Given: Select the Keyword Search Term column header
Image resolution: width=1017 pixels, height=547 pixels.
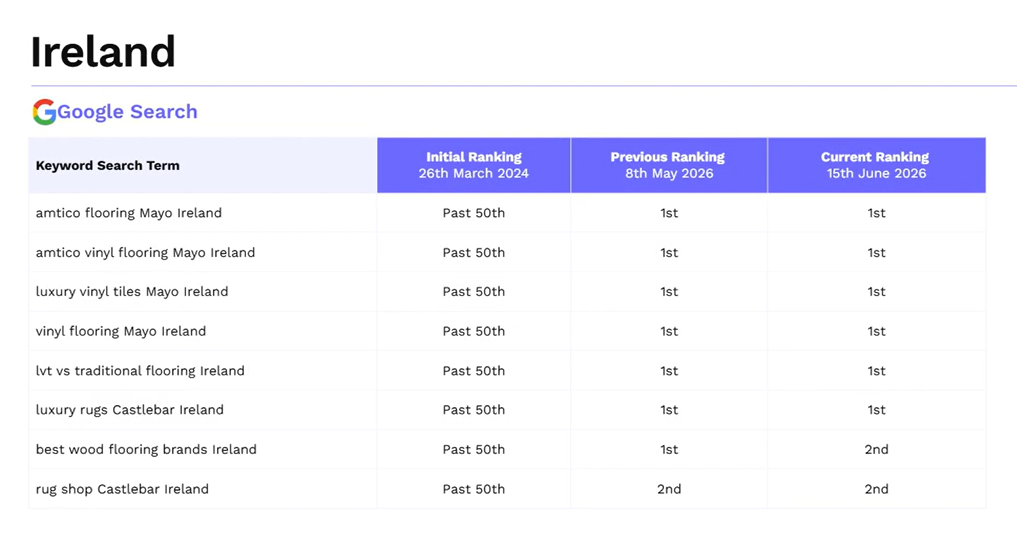Looking at the screenshot, I should (x=108, y=165).
